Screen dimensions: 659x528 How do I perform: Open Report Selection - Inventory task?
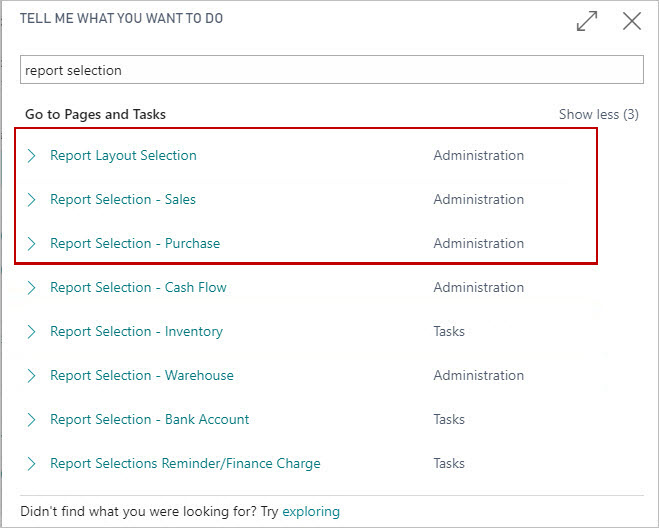coord(136,331)
